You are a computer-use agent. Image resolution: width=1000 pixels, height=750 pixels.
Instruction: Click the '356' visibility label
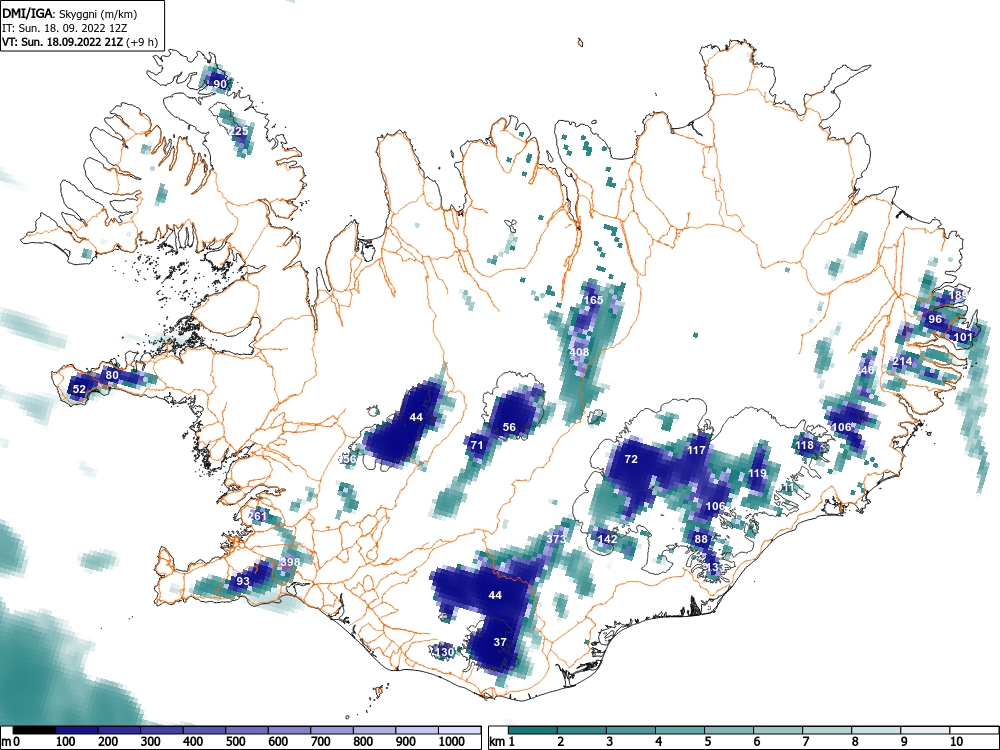coord(348,459)
